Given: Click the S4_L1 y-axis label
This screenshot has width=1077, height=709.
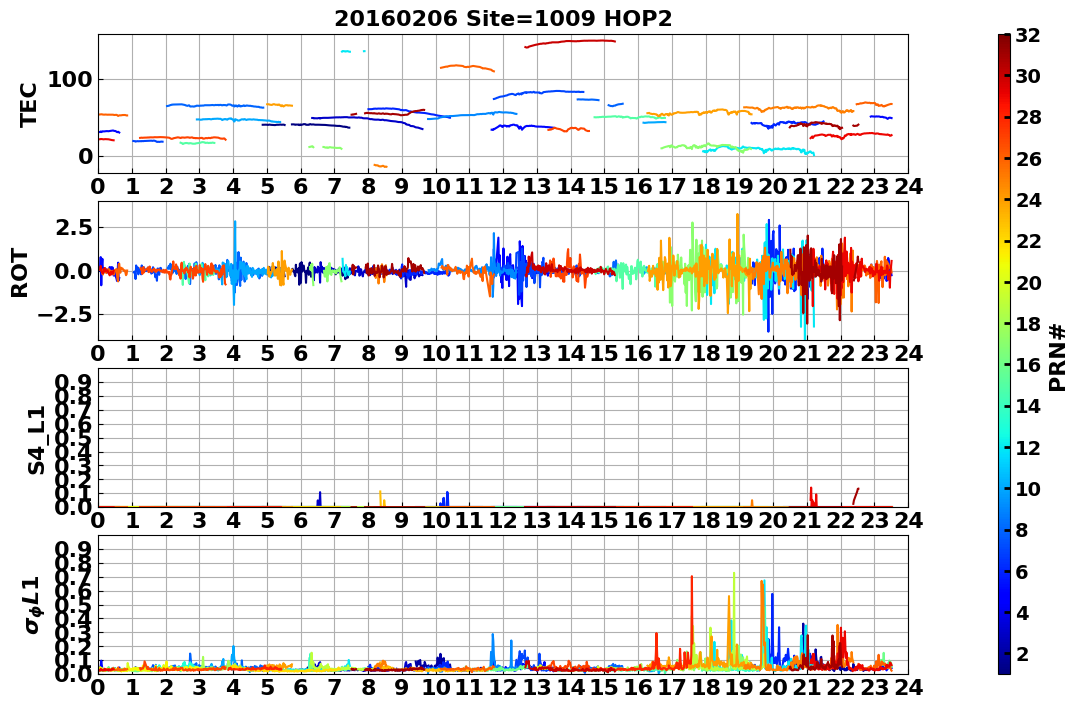Looking at the screenshot, I should [x=36, y=440].
